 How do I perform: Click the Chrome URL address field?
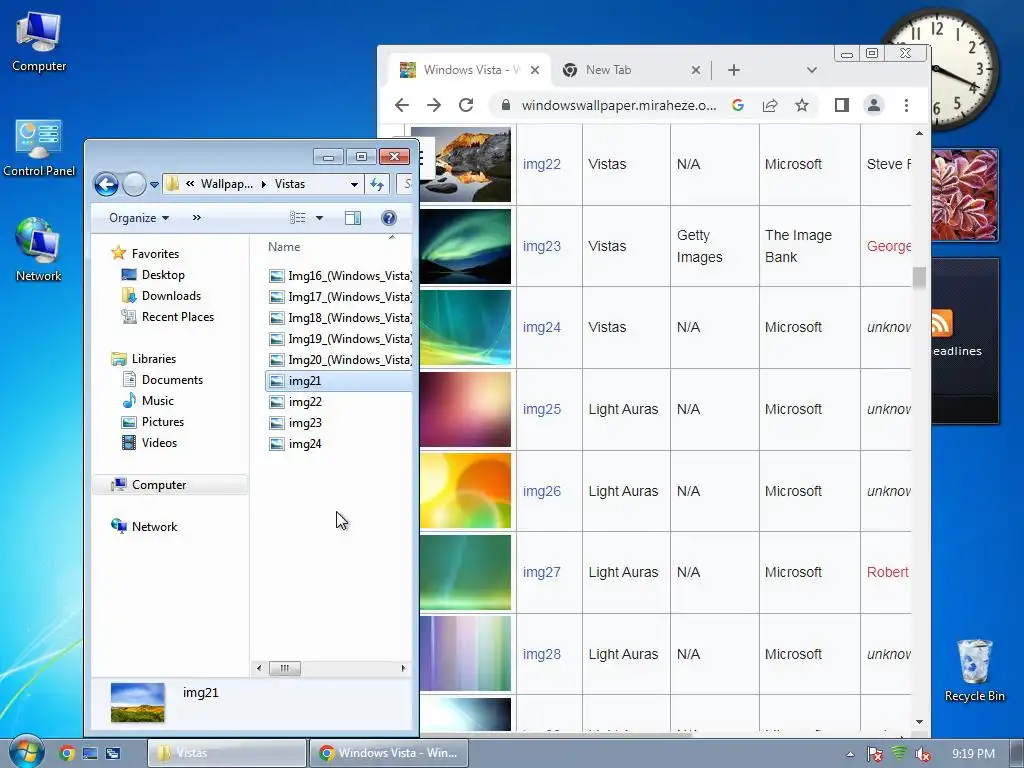[x=618, y=105]
